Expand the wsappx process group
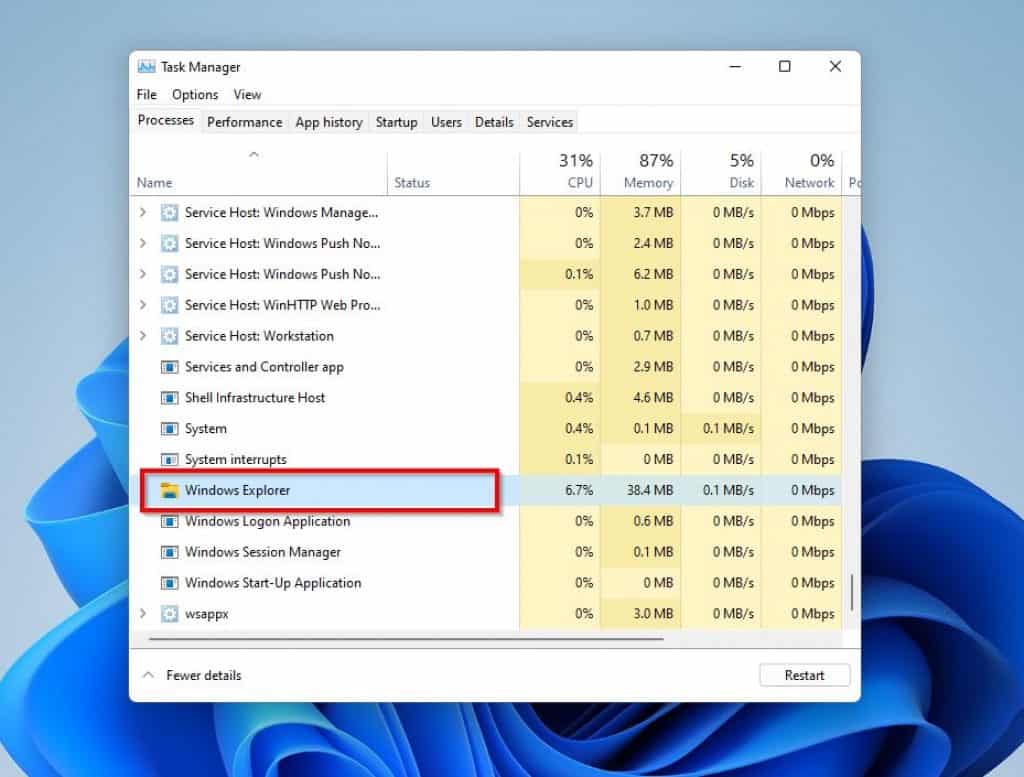The height and width of the screenshot is (777, 1024). (142, 614)
